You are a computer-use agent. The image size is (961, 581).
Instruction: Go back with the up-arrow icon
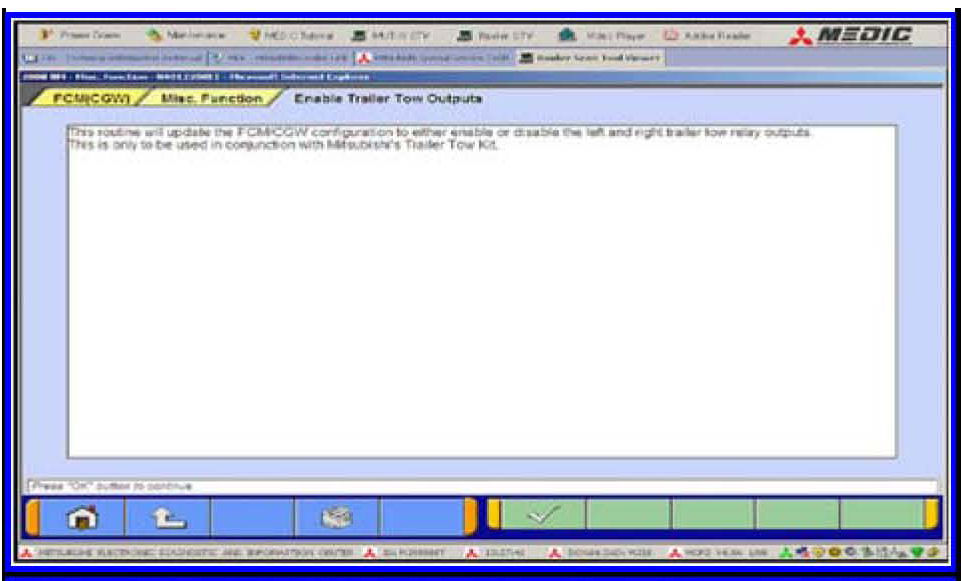coord(166,517)
